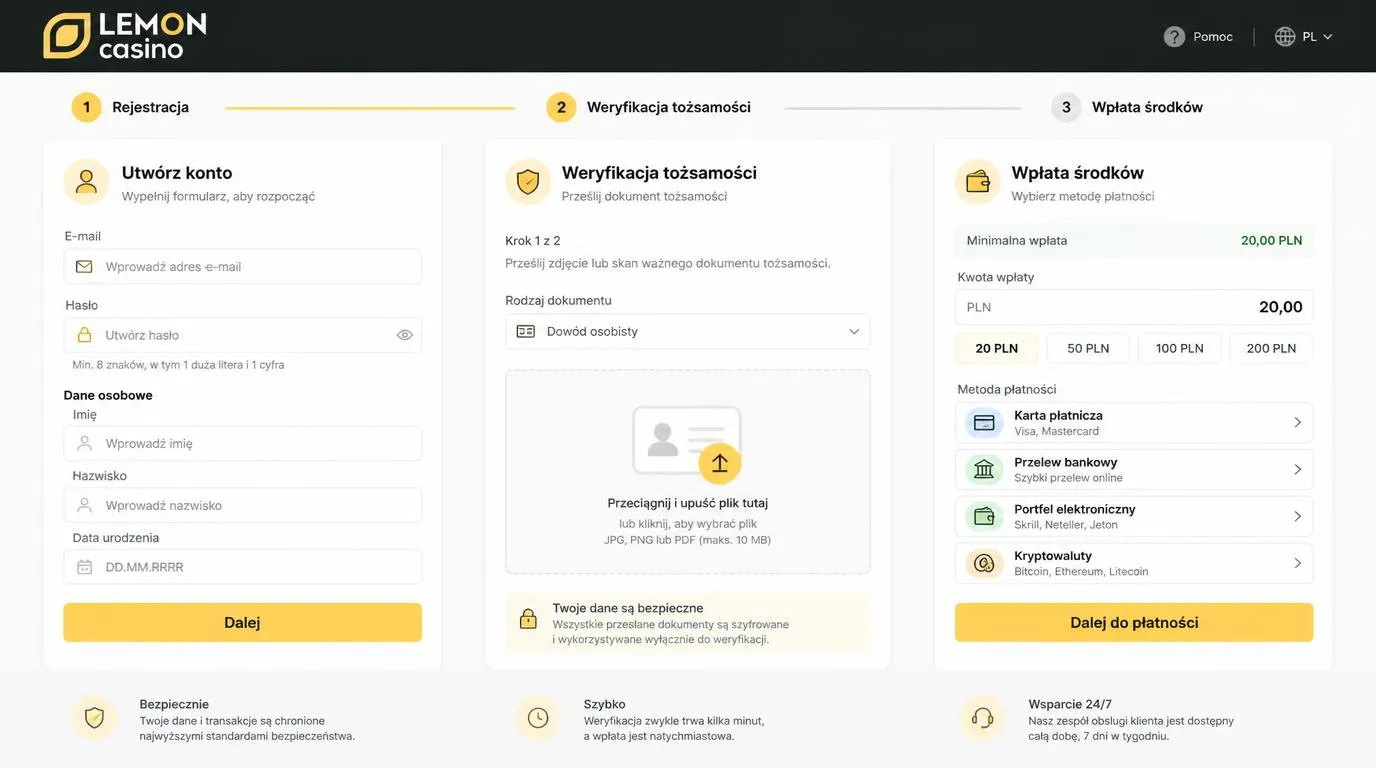Focus the Utwórz hasło password field

click(243, 335)
